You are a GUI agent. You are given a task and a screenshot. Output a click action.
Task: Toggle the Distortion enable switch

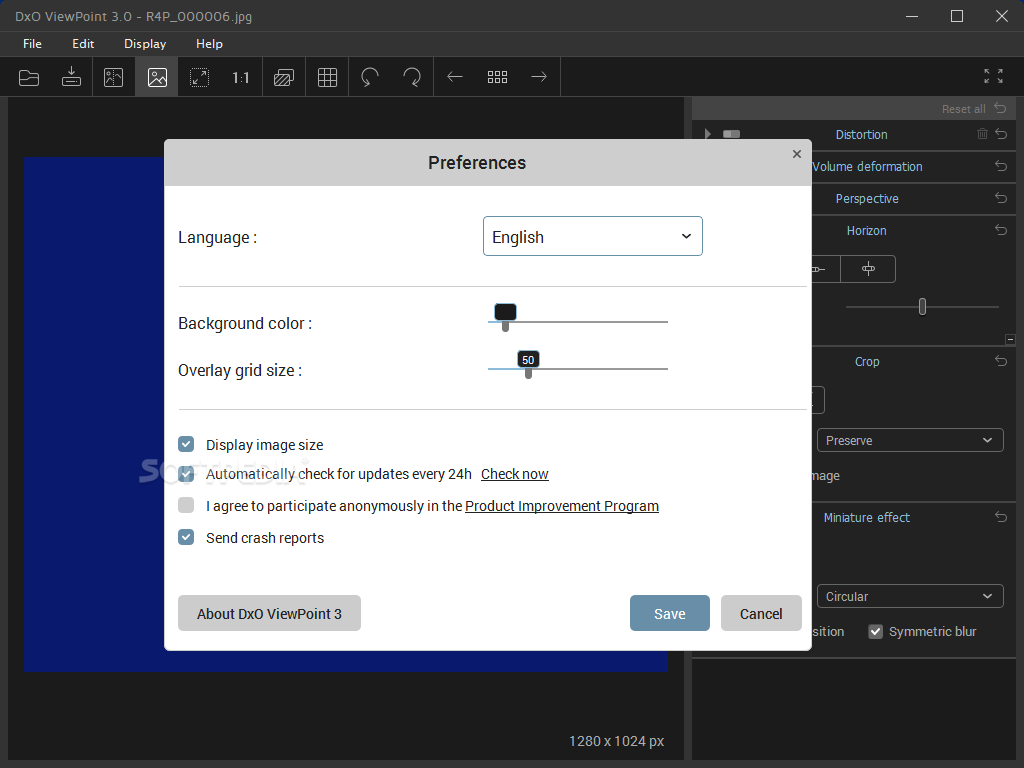[731, 134]
